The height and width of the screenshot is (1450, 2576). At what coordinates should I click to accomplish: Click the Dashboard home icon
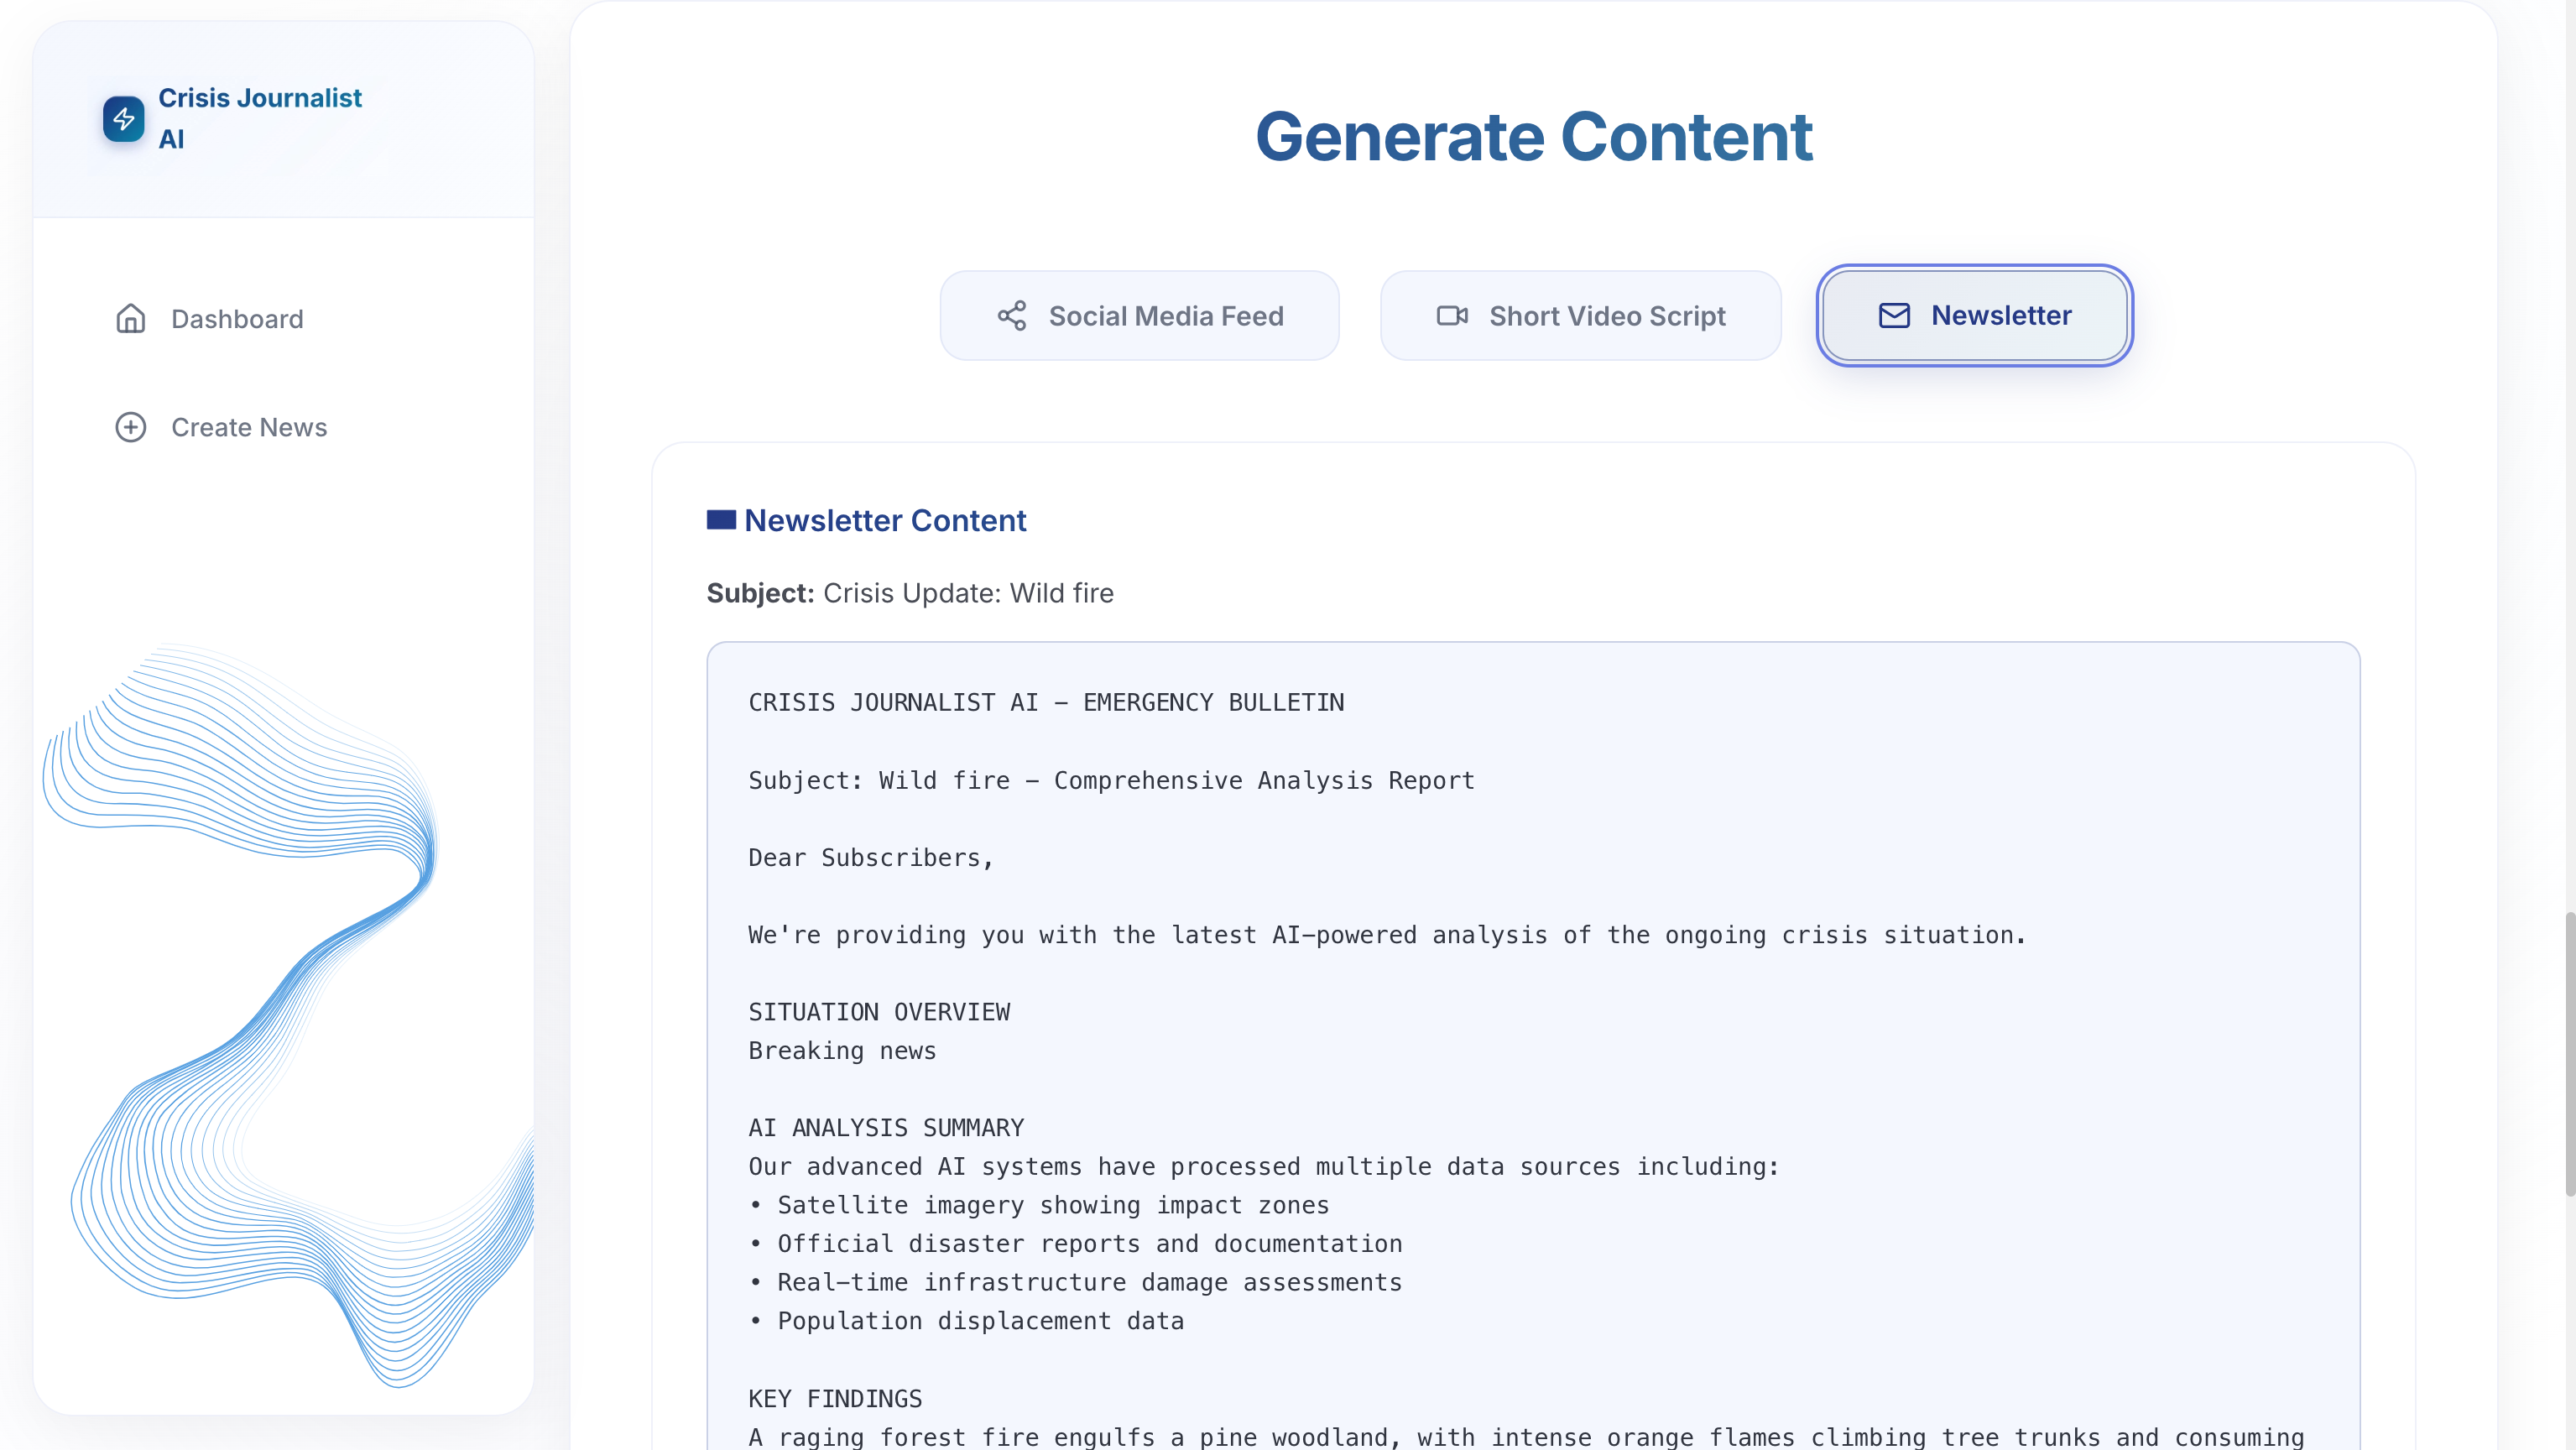pyautogui.click(x=131, y=319)
